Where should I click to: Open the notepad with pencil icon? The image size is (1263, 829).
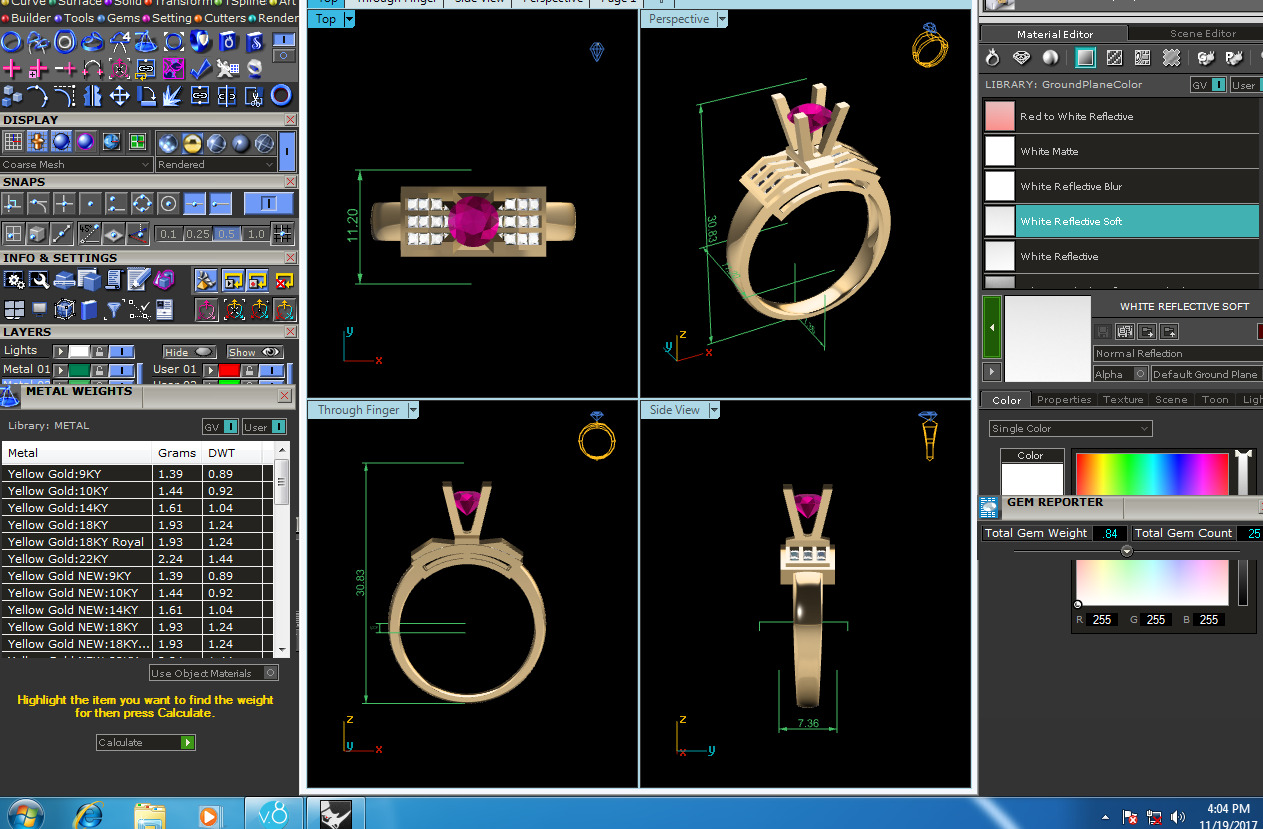coord(138,280)
